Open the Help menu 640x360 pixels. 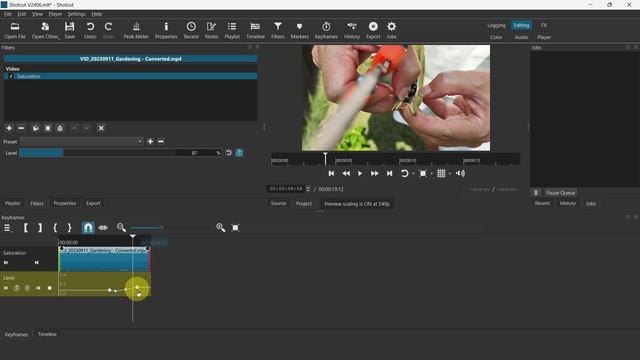[97, 14]
